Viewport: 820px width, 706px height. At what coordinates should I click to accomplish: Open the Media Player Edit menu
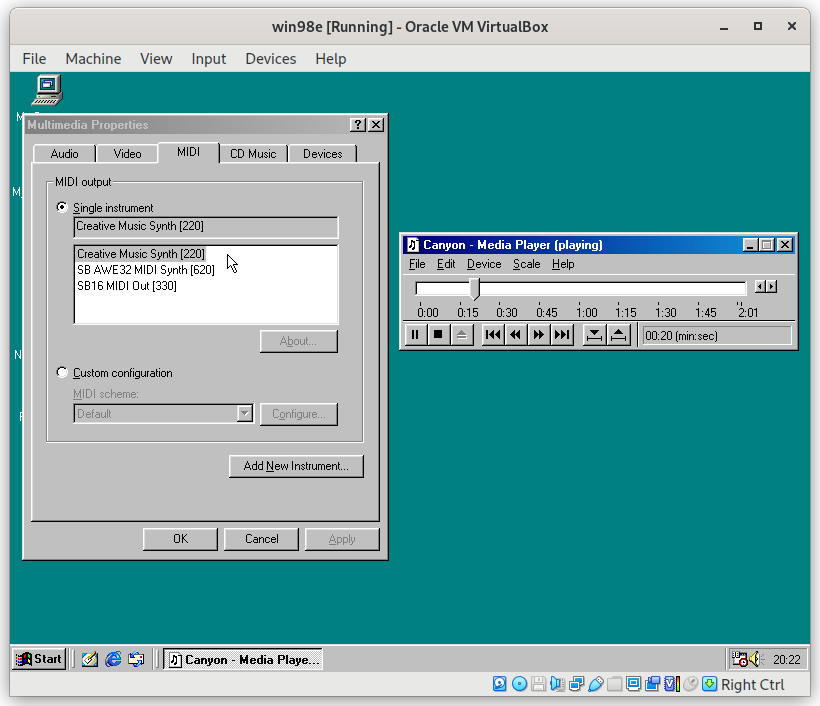tap(446, 264)
